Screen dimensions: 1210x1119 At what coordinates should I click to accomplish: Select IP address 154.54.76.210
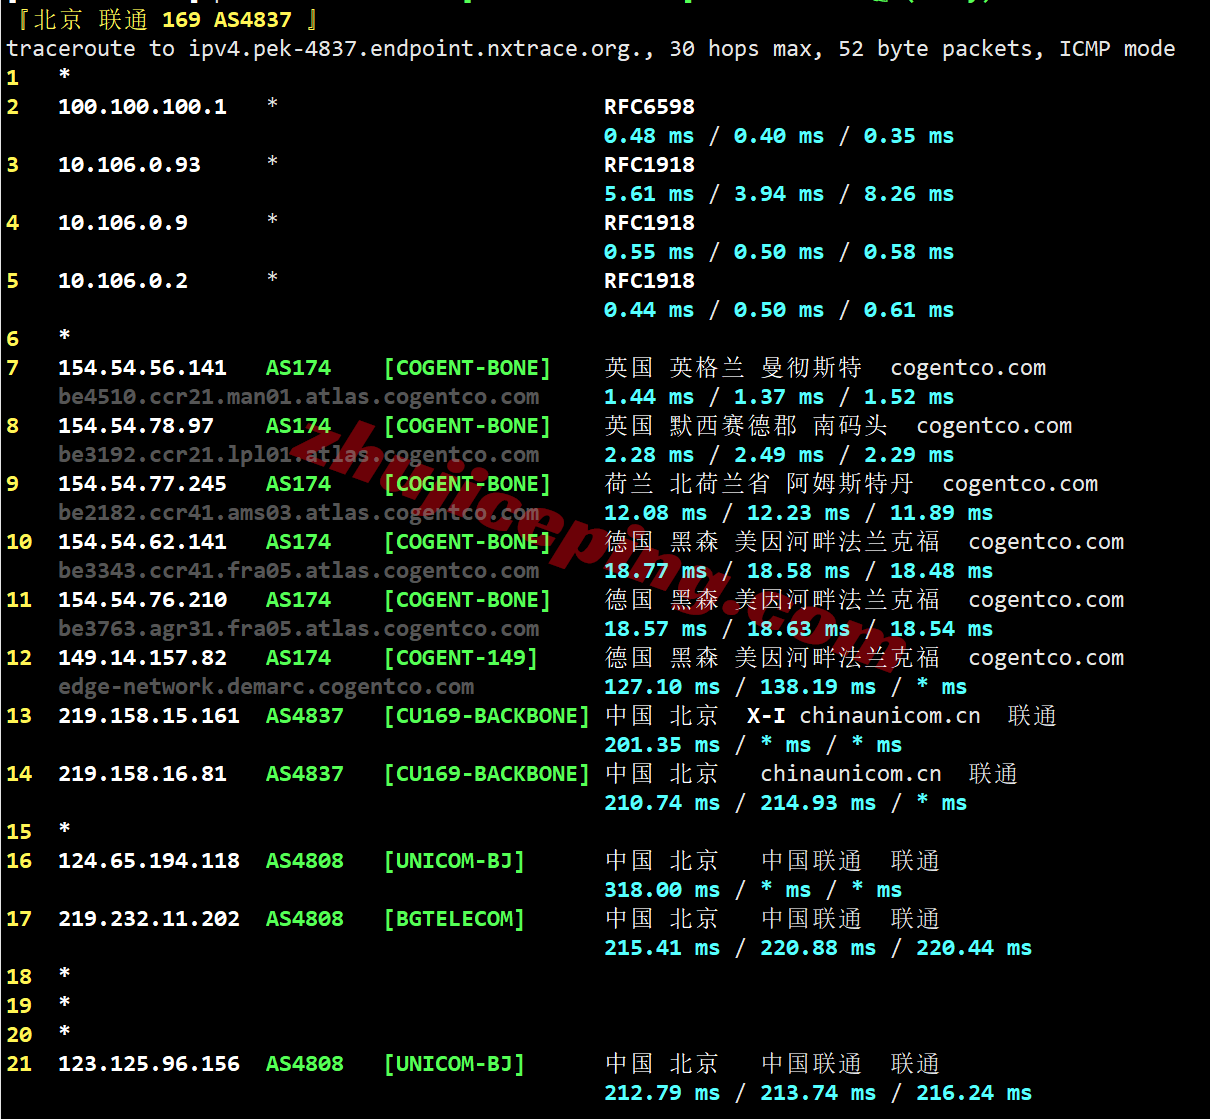tap(142, 600)
